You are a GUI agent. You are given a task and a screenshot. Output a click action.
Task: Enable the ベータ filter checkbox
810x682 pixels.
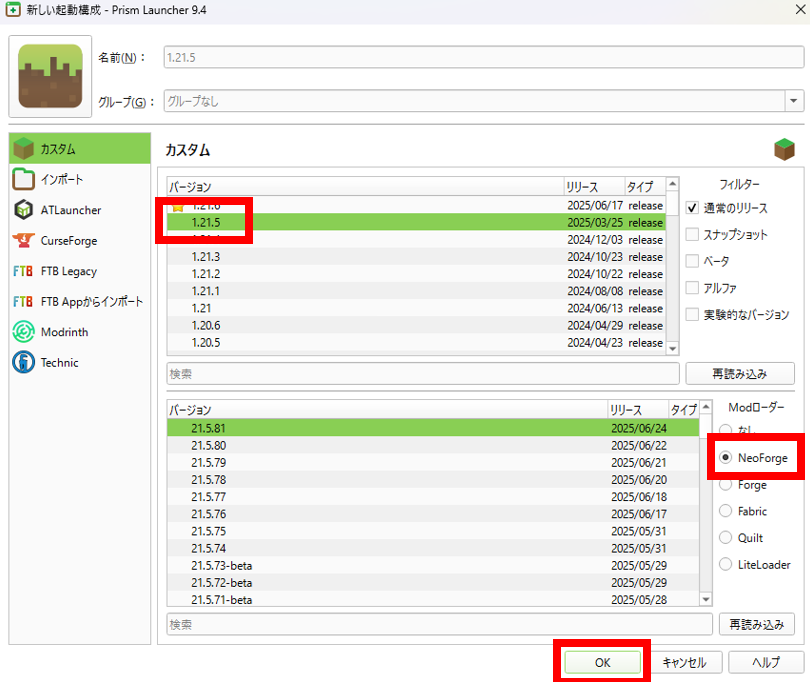click(692, 261)
